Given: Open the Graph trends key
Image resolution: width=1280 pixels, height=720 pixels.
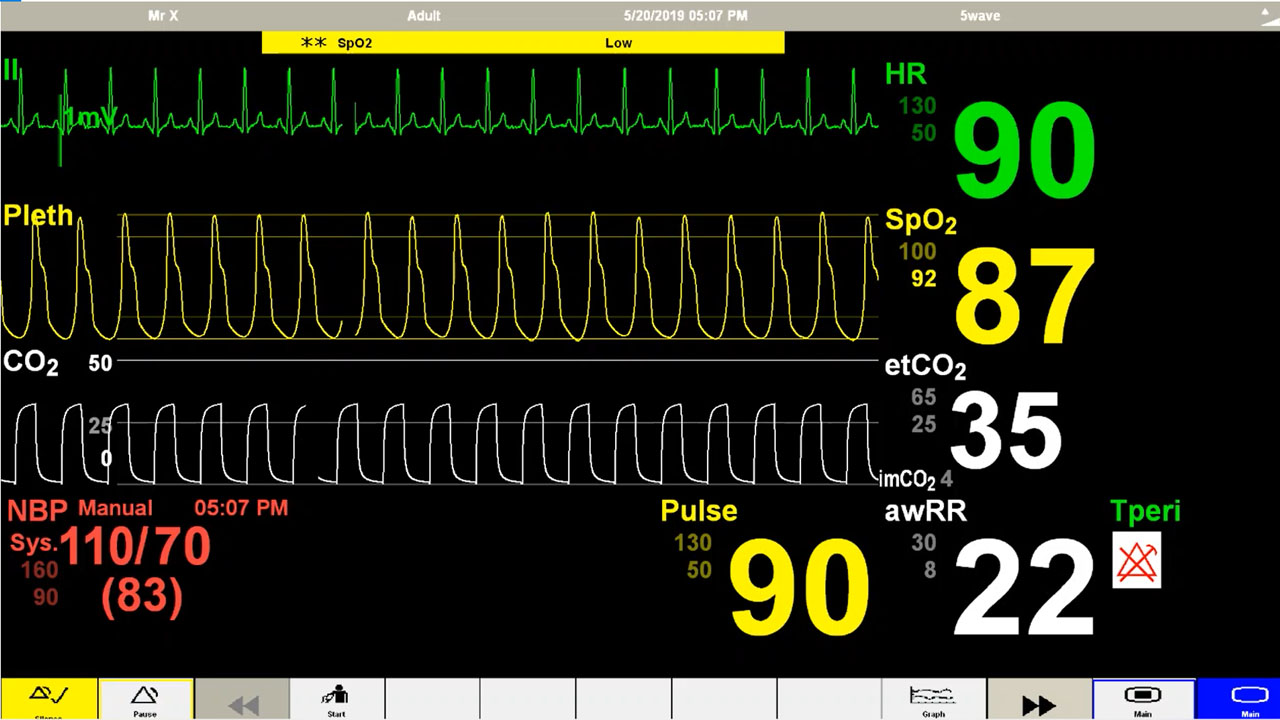Looking at the screenshot, I should click(933, 698).
